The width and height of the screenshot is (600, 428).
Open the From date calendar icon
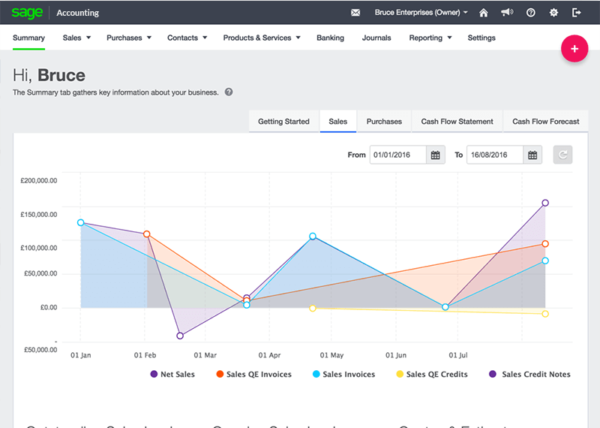click(435, 155)
